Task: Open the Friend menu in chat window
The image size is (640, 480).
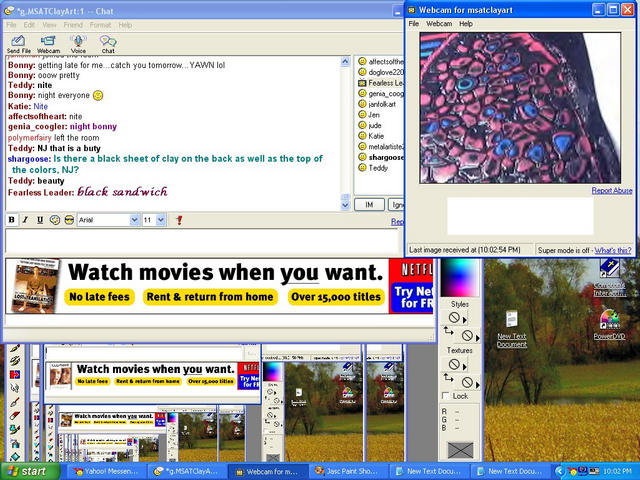Action: [x=73, y=25]
